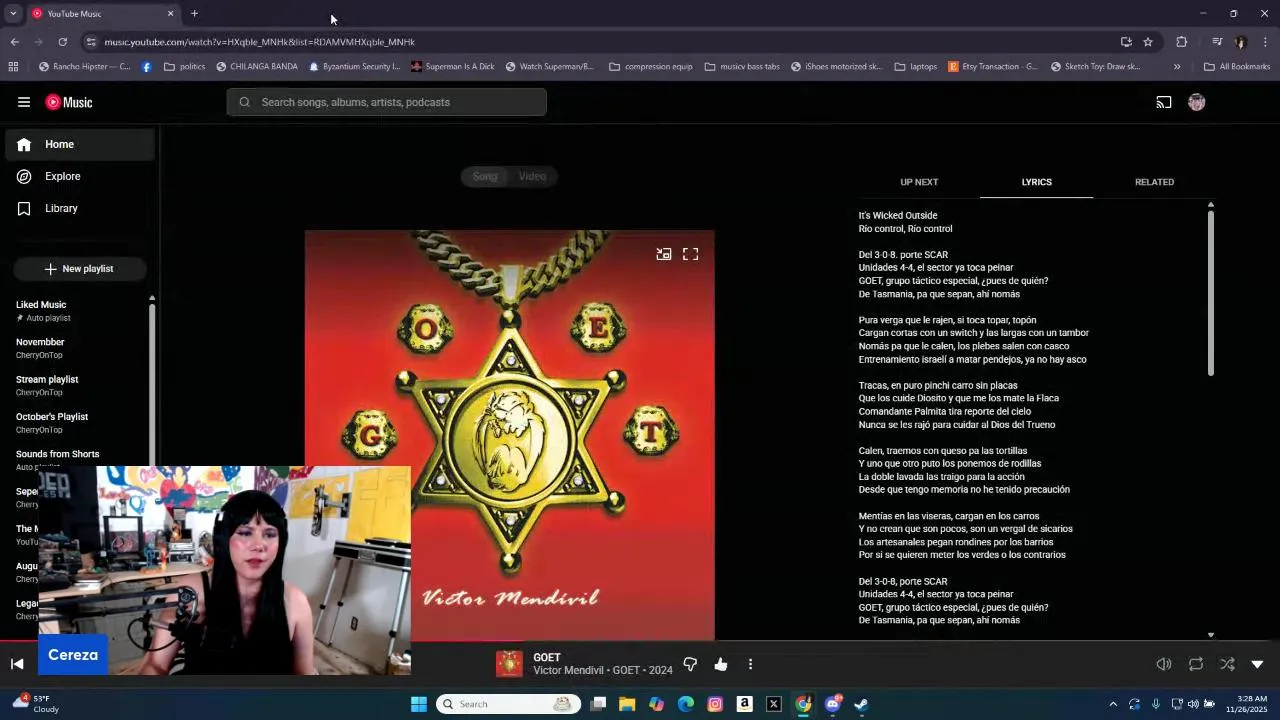Click the GOET album thumbnail in player bar
Image resolution: width=1280 pixels, height=720 pixels.
[509, 664]
